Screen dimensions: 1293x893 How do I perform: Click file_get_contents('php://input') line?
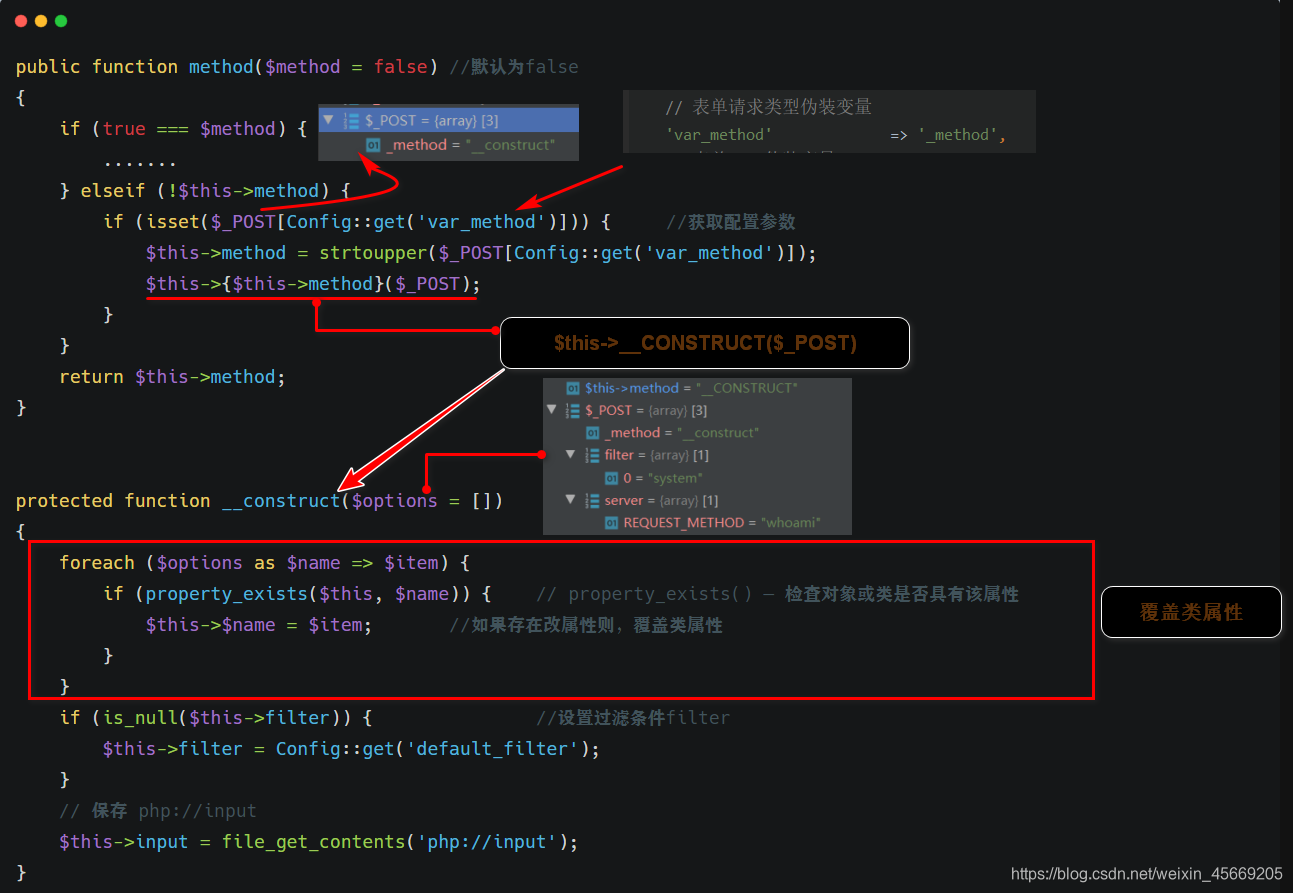tap(319, 842)
